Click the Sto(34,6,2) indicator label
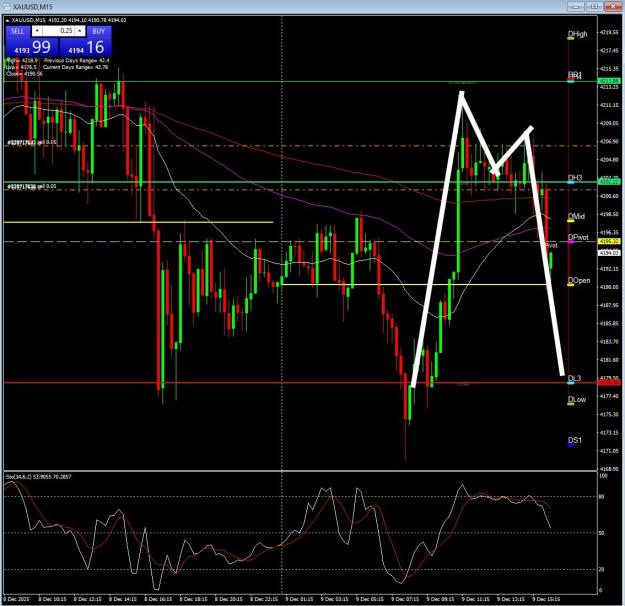 pyautogui.click(x=38, y=477)
